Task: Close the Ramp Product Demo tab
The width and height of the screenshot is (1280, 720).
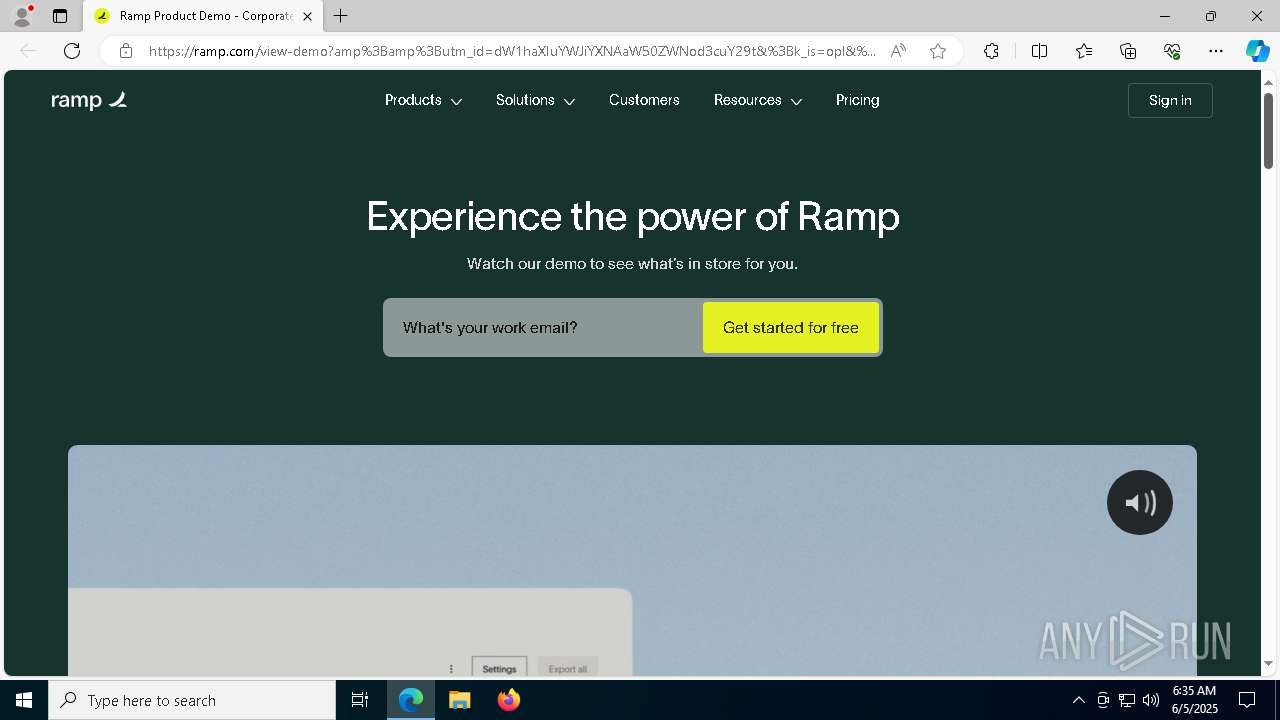Action: (x=307, y=16)
